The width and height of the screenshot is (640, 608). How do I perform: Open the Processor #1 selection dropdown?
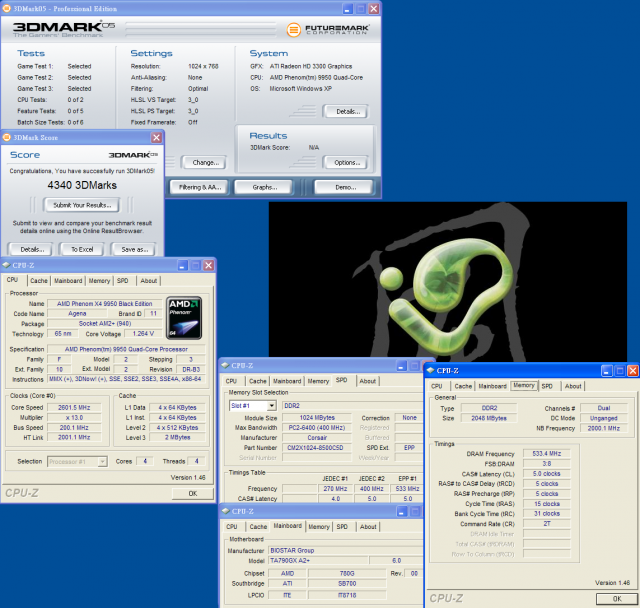[102, 462]
